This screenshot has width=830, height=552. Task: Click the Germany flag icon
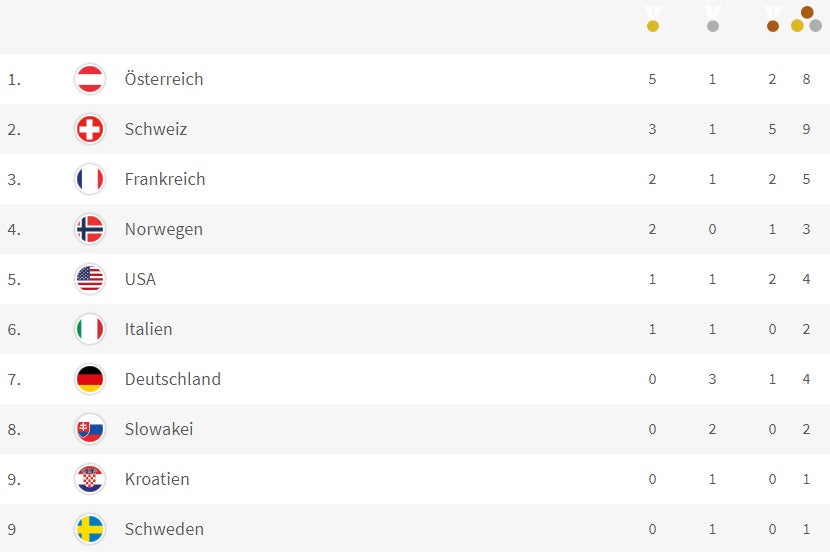tap(90, 379)
